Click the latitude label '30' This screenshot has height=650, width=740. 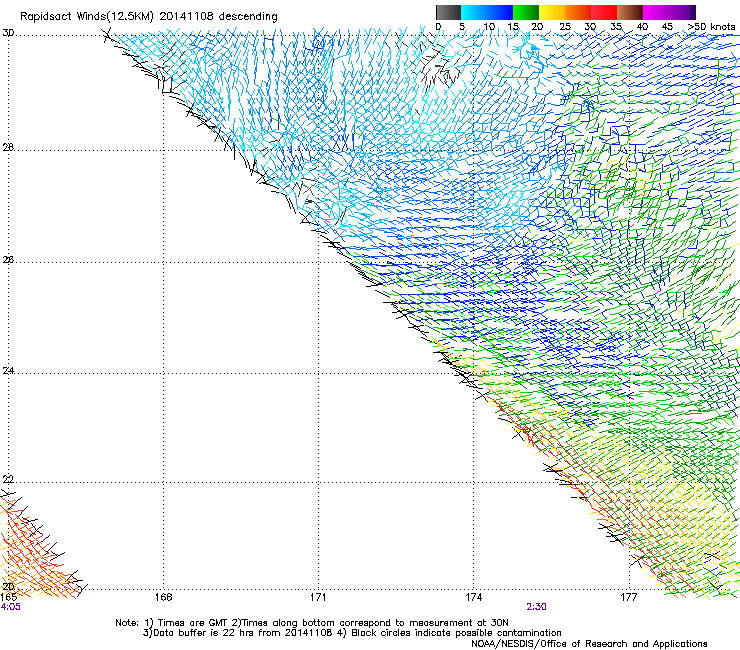[x=8, y=33]
